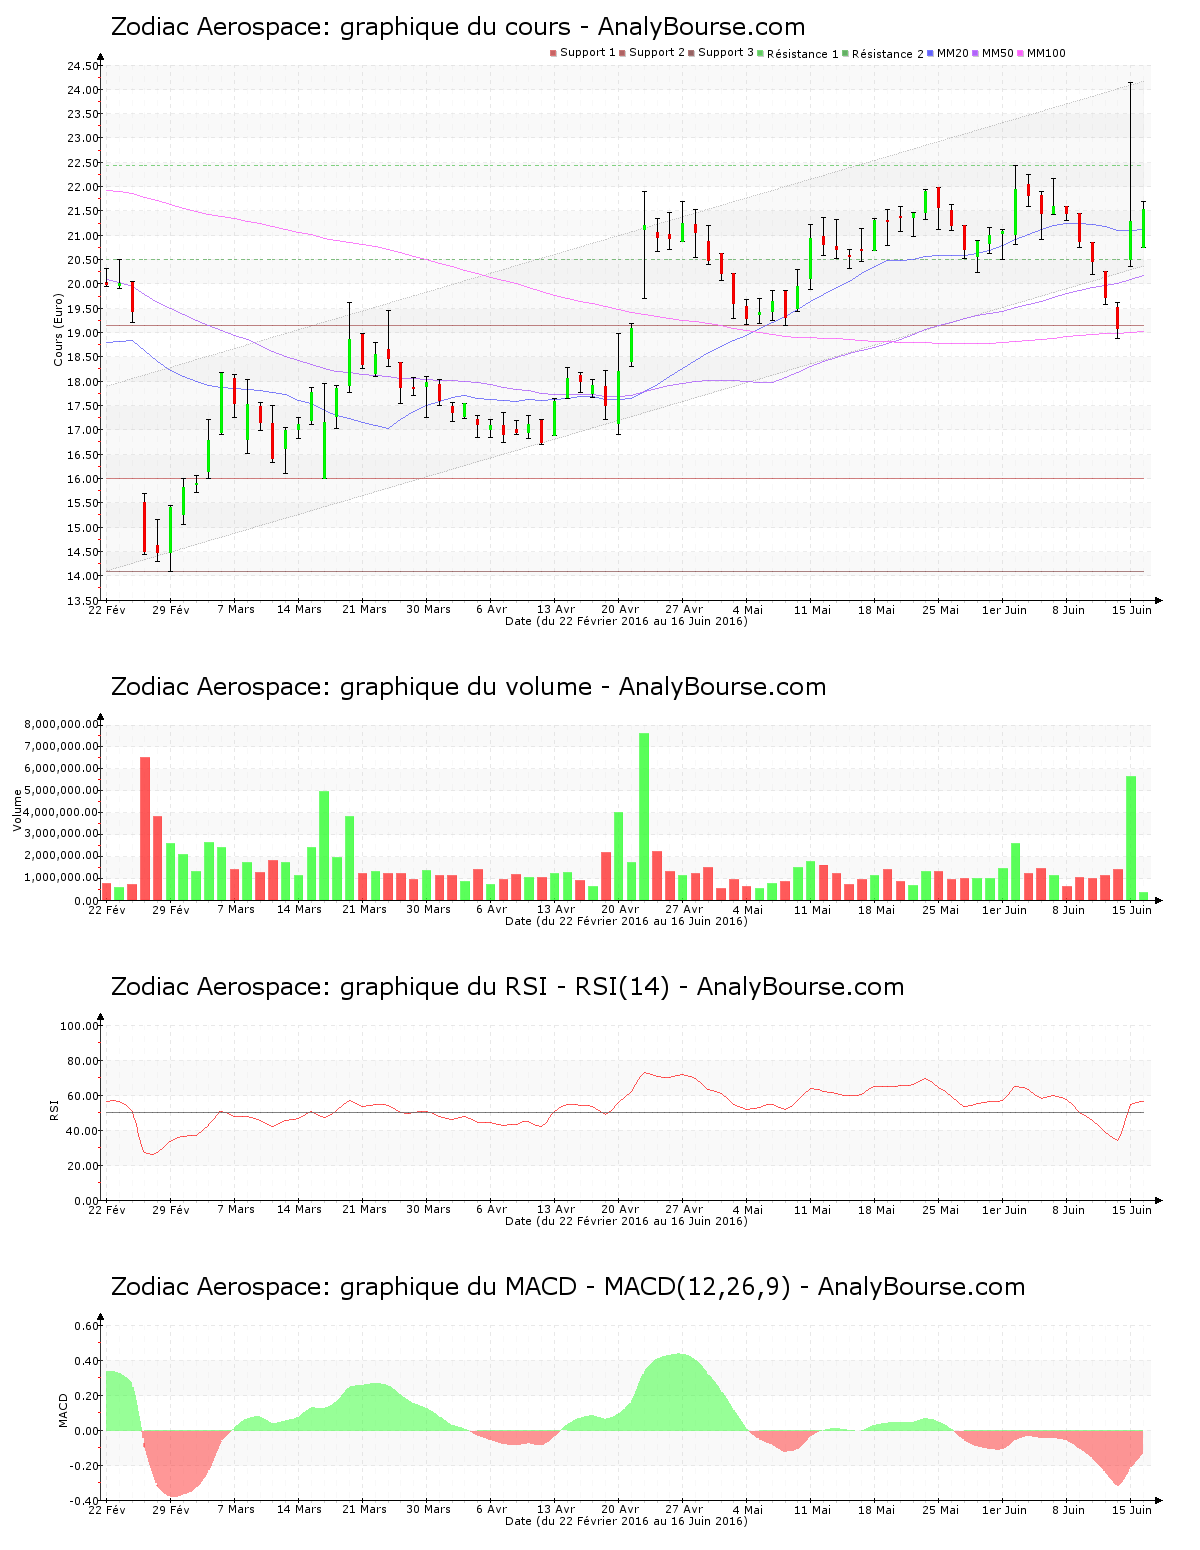Click the date range caption under price chart
The height and width of the screenshot is (1550, 1200).
click(626, 621)
